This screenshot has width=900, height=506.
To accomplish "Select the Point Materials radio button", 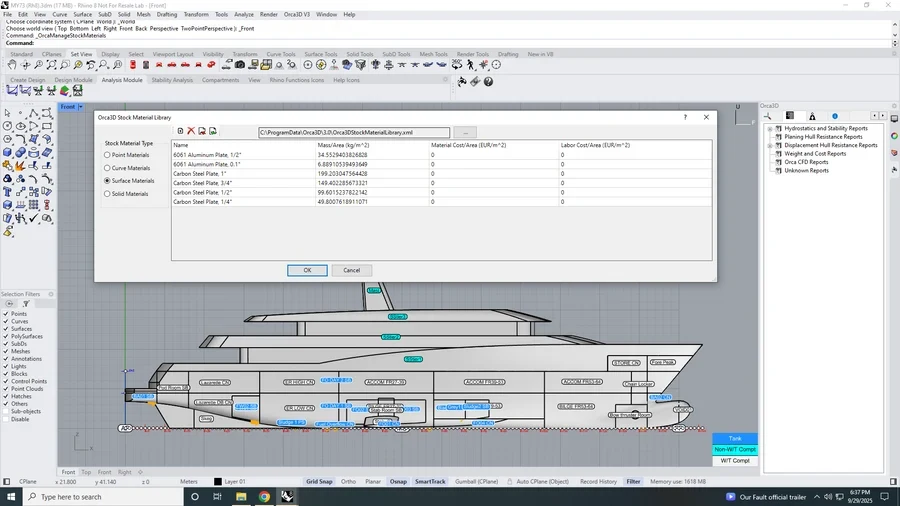I will pos(107,155).
